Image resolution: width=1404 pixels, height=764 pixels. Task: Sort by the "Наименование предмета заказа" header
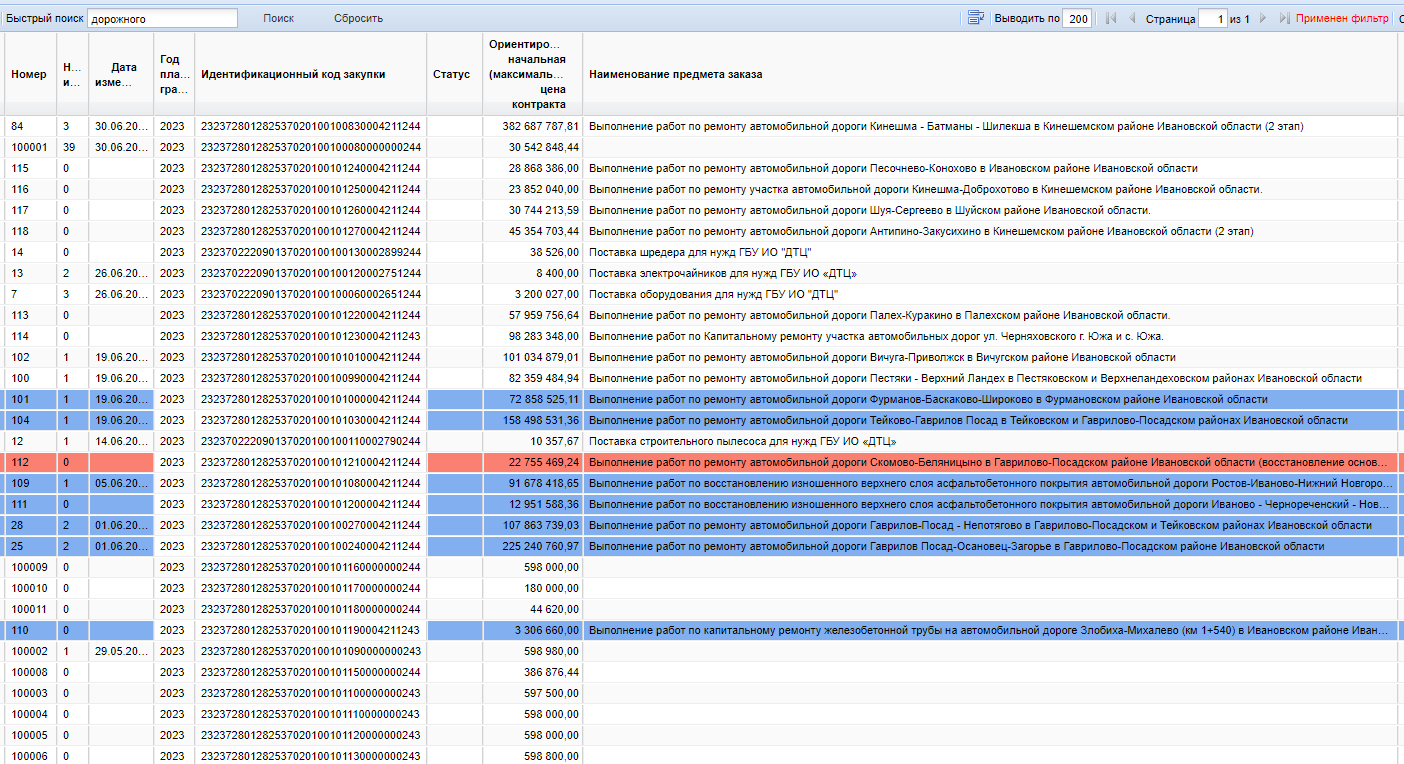[990, 74]
